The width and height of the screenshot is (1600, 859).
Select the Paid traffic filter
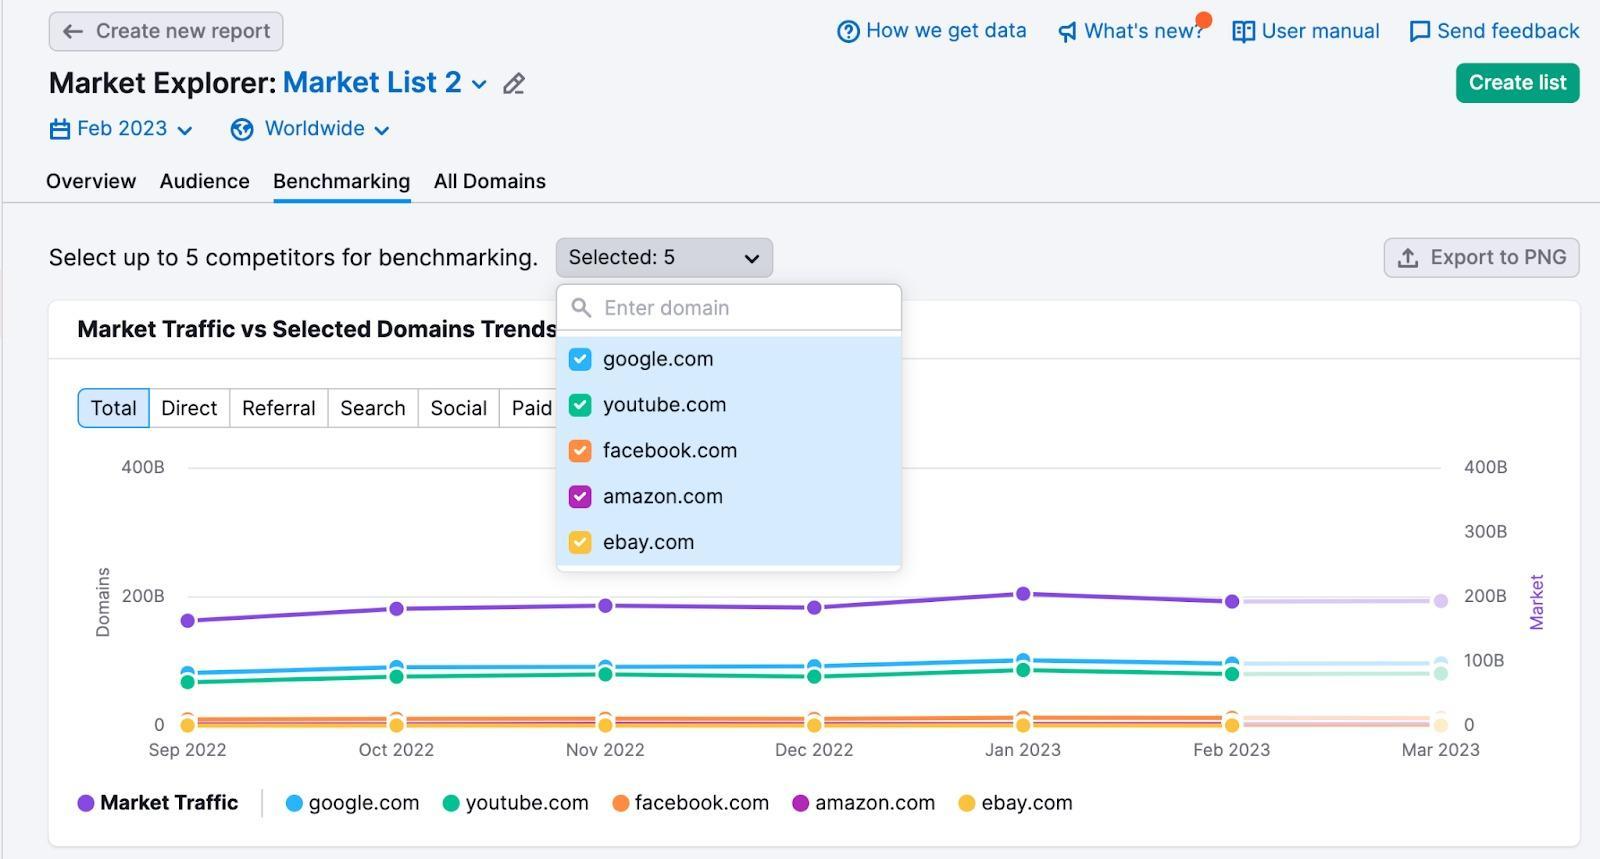(x=530, y=408)
